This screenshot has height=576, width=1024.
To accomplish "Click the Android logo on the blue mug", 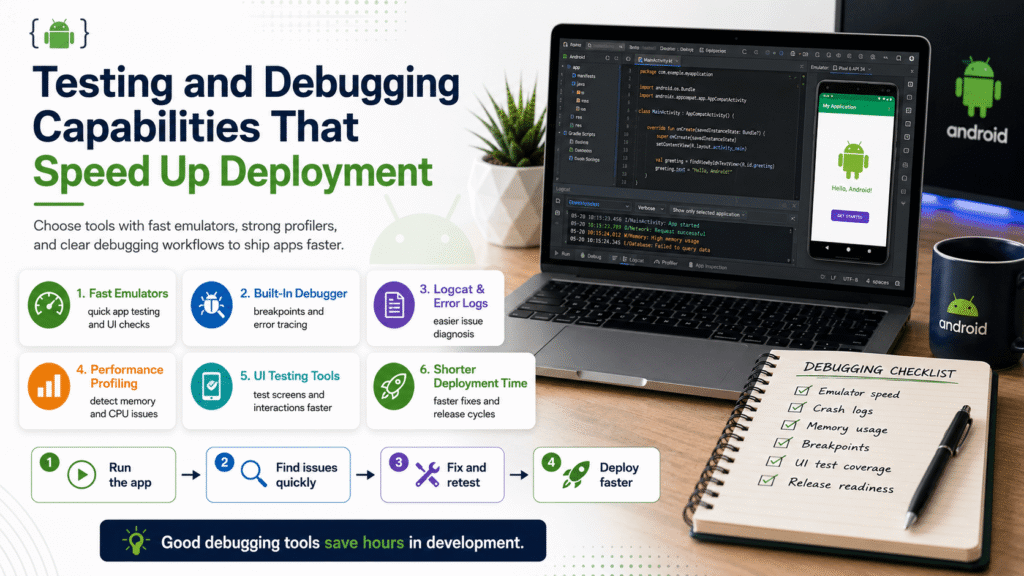I will (x=963, y=305).
